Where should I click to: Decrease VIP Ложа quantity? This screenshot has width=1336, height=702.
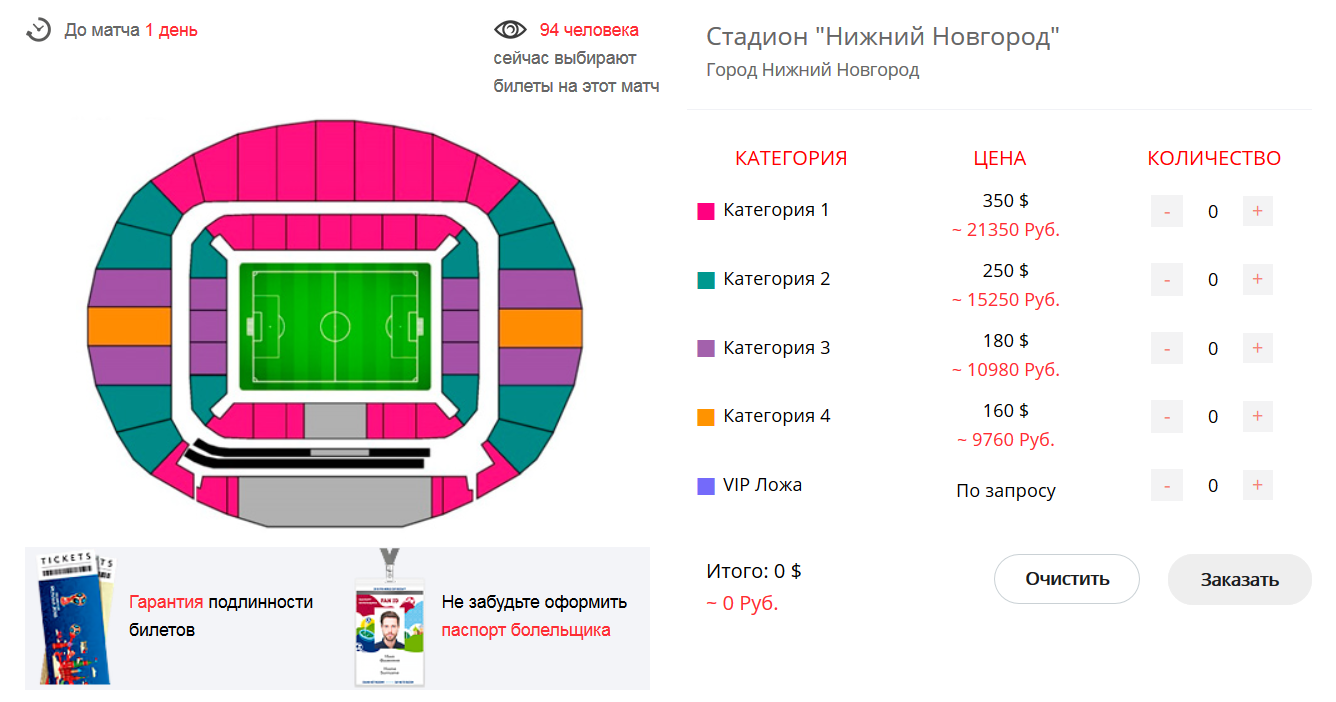[1167, 485]
